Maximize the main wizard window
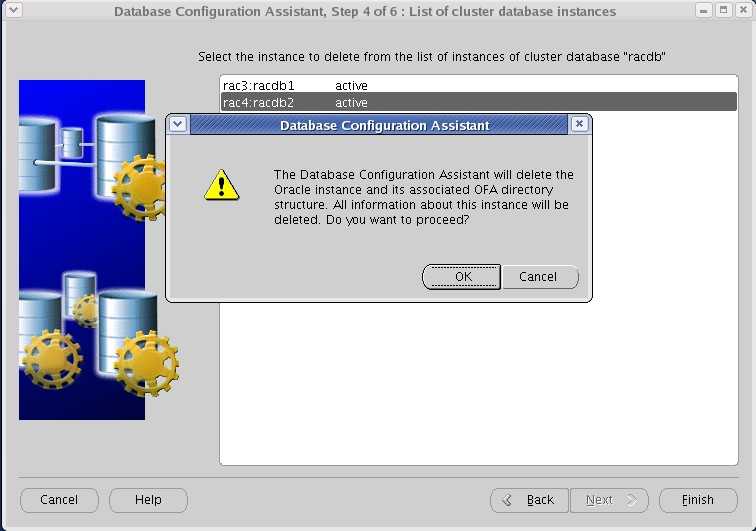Image resolution: width=756 pixels, height=531 pixels. pos(723,10)
